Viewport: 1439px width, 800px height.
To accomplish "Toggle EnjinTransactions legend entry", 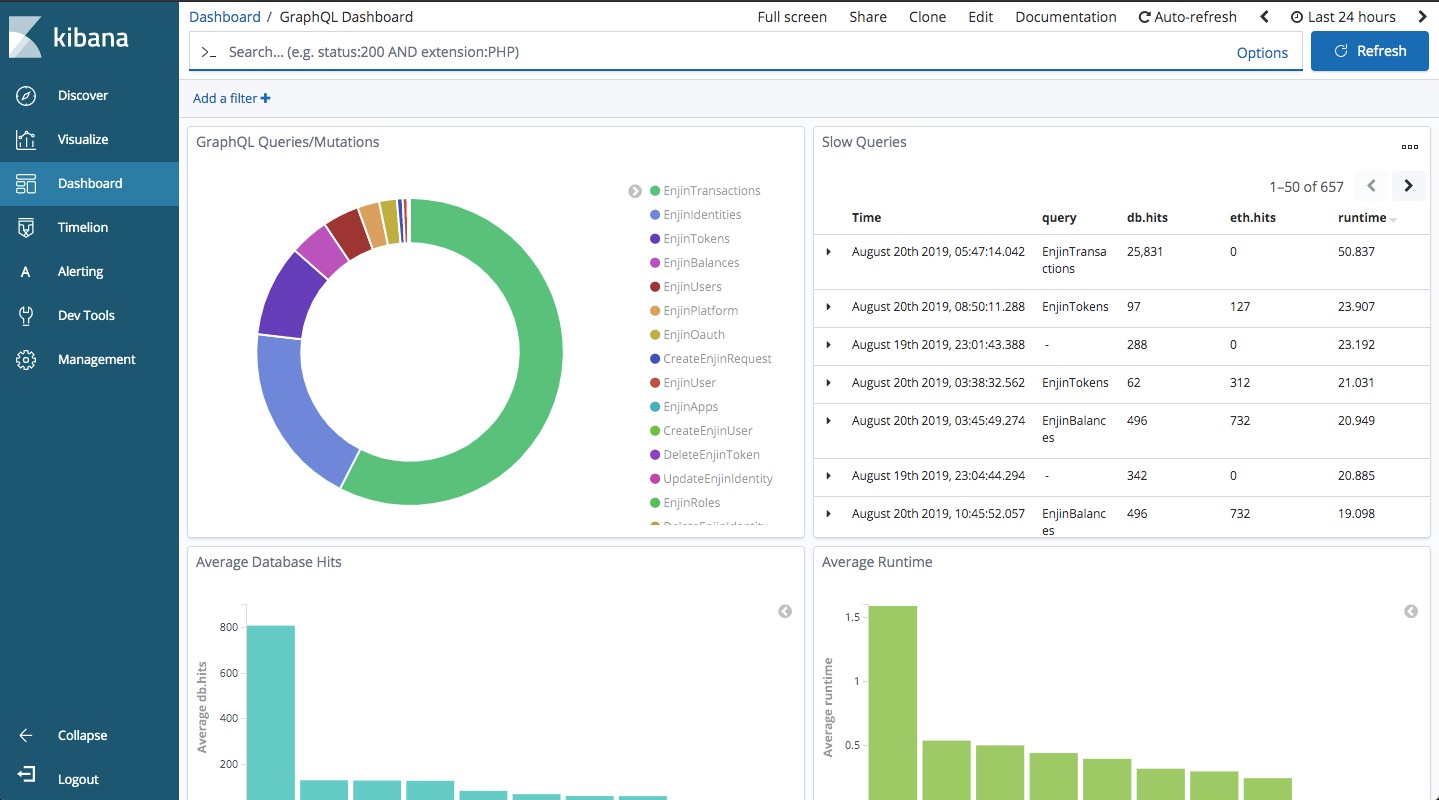I will pyautogui.click(x=705, y=191).
